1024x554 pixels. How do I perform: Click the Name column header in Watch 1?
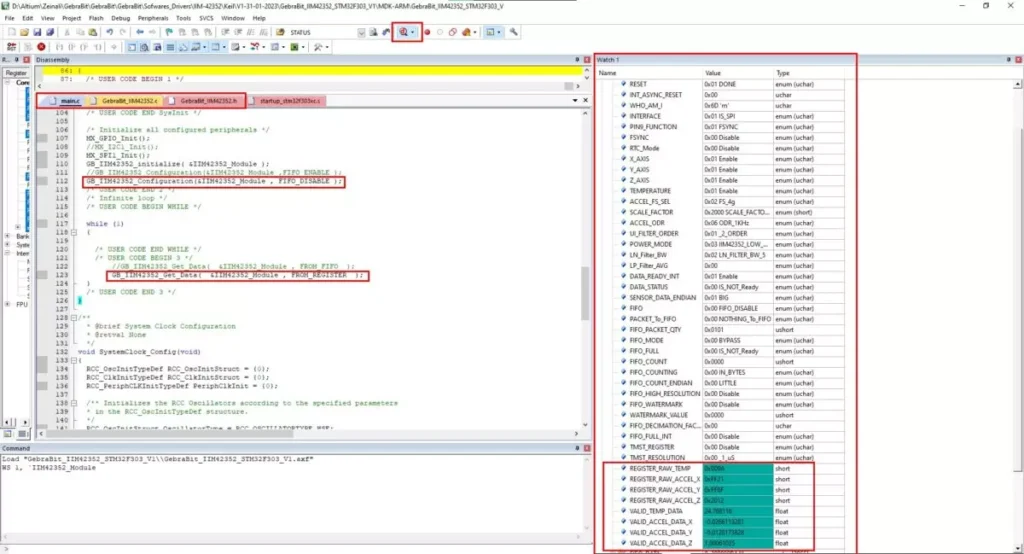pyautogui.click(x=608, y=73)
